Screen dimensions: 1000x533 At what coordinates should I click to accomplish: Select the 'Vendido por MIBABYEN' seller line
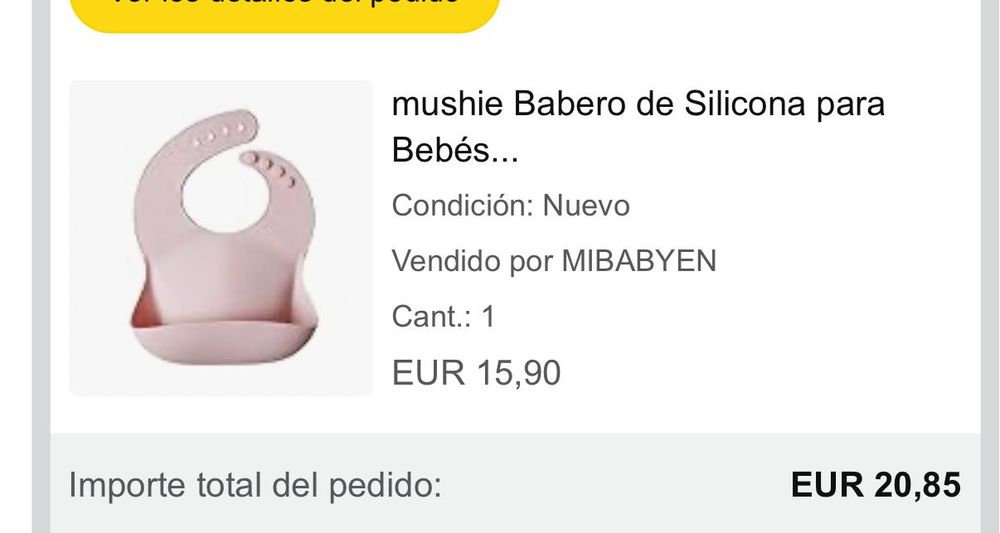554,261
